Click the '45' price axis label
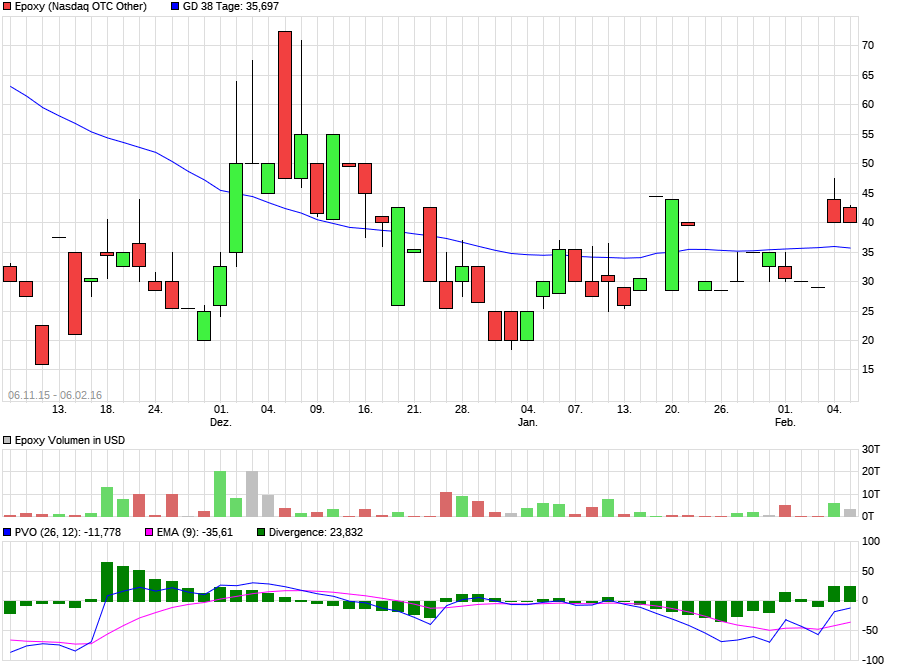This screenshot has width=900, height=670. [868, 193]
